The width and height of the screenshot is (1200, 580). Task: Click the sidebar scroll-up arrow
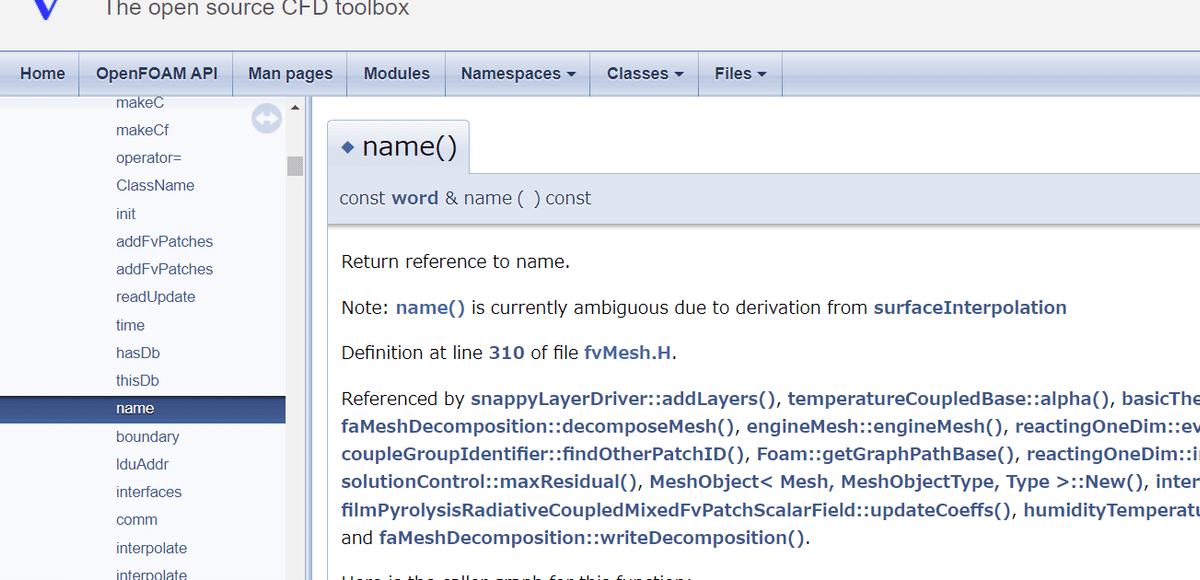coord(295,107)
